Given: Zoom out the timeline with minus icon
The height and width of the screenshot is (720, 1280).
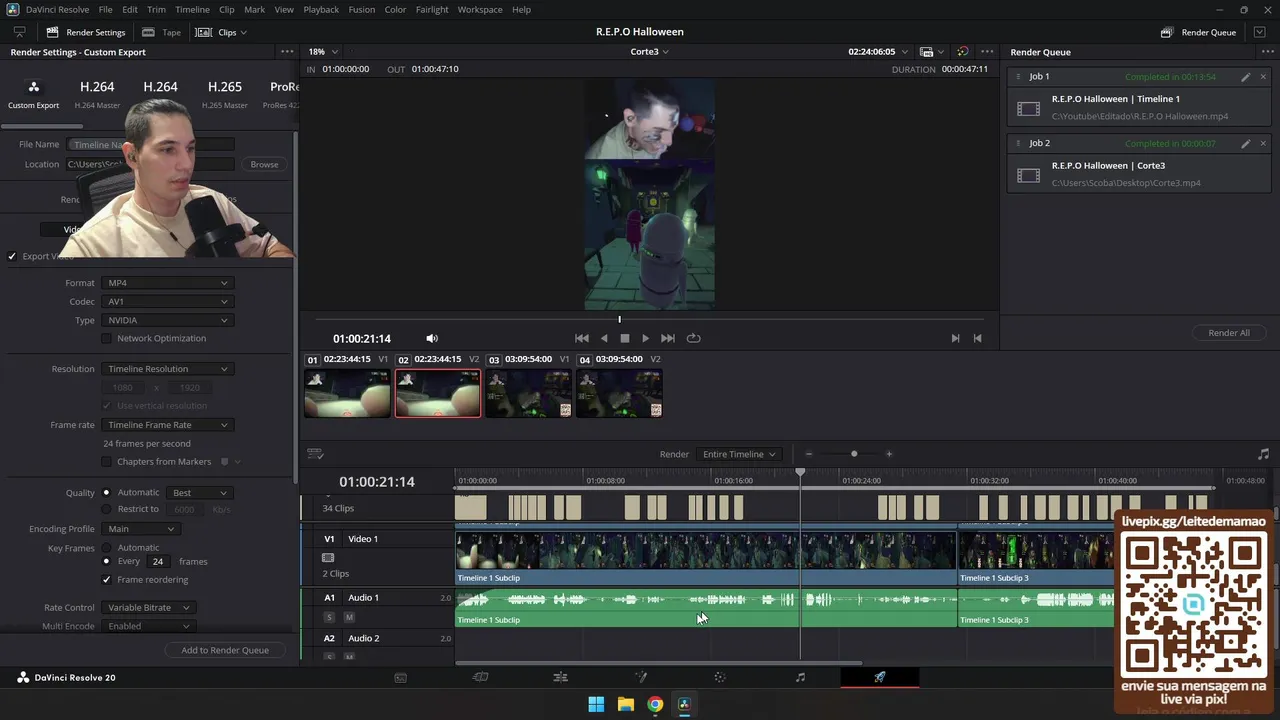Looking at the screenshot, I should (x=809, y=454).
